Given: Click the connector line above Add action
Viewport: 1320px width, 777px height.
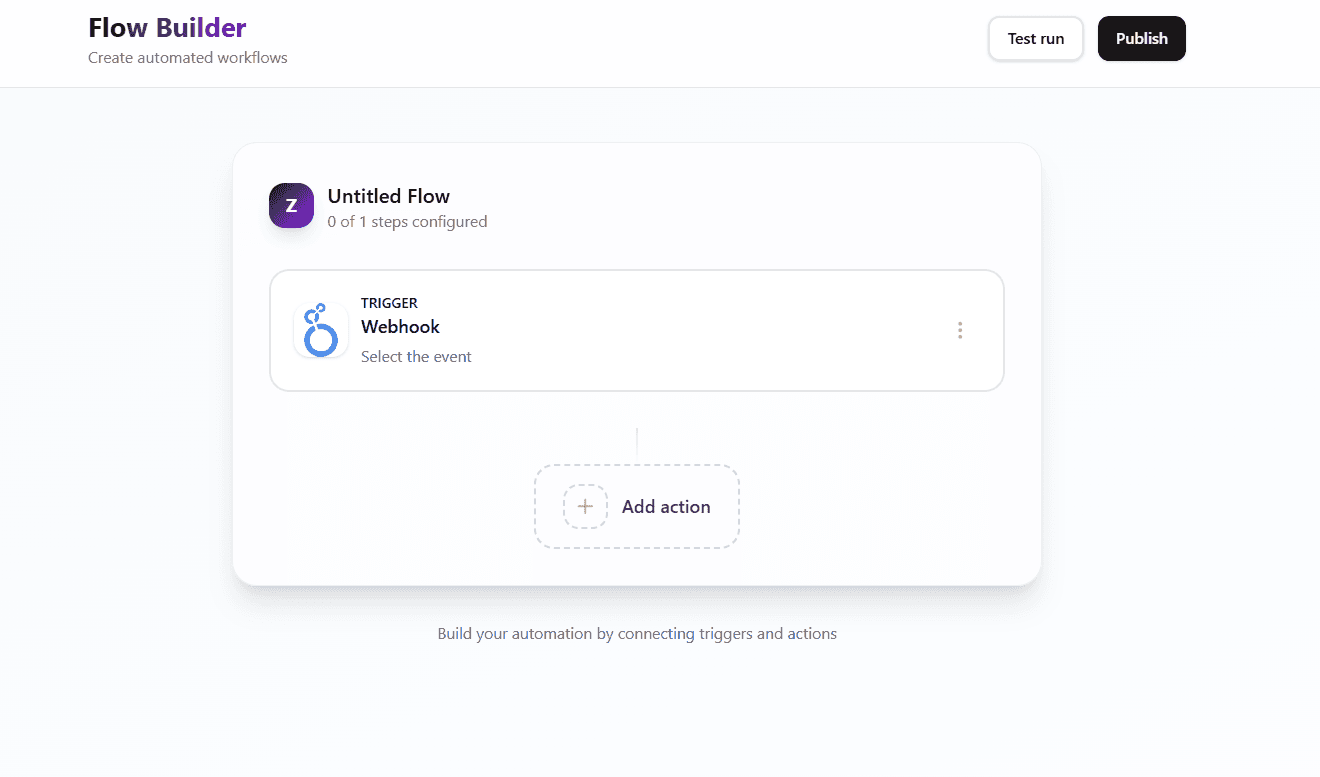Looking at the screenshot, I should click(x=637, y=446).
